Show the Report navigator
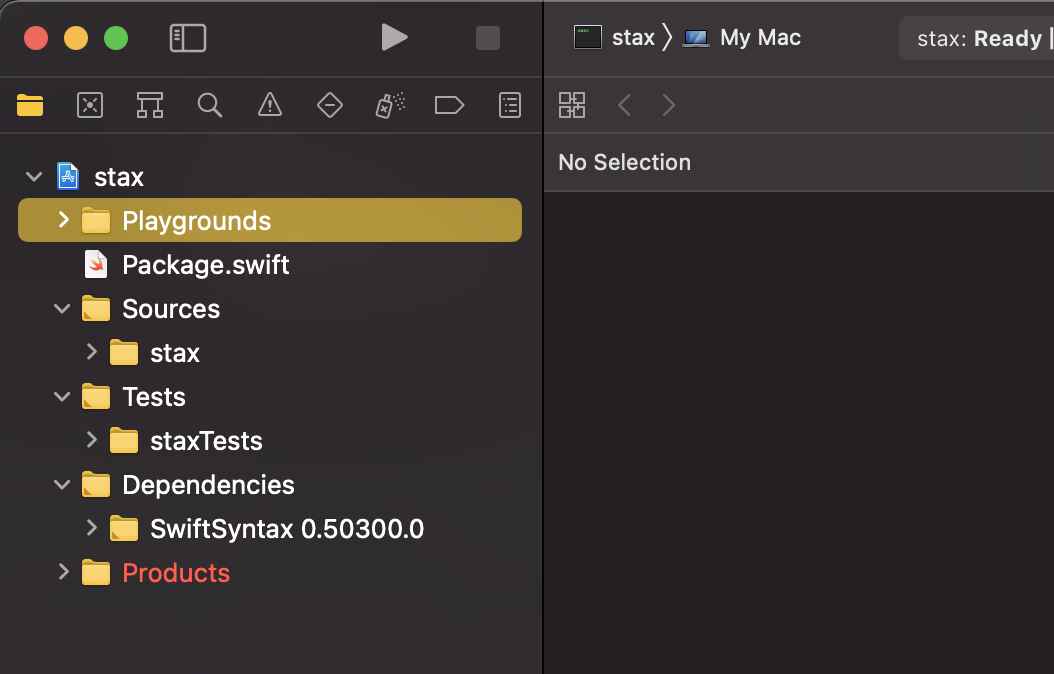1054x674 pixels. 510,105
